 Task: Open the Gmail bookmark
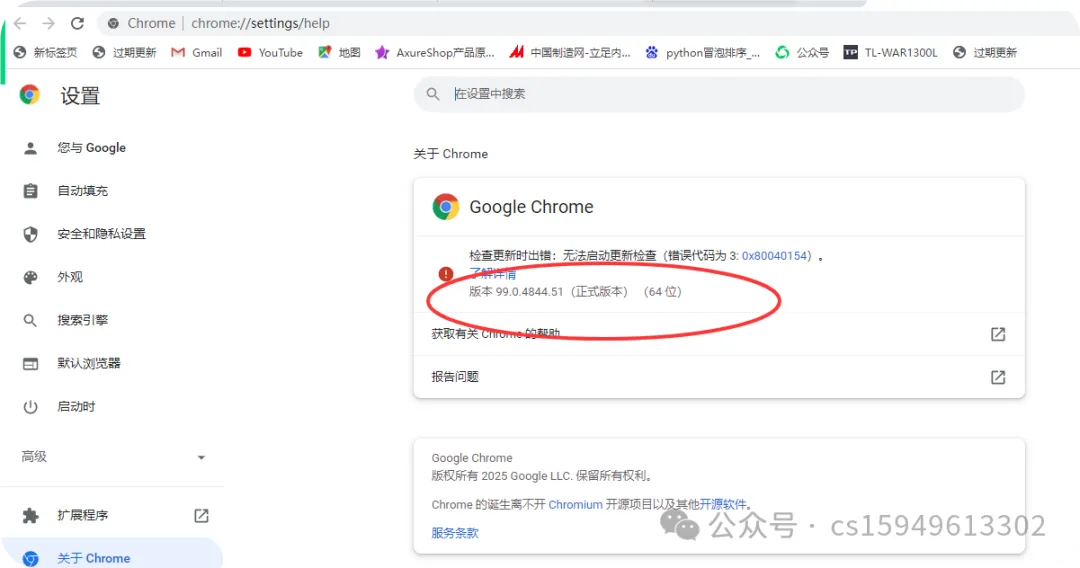point(197,52)
